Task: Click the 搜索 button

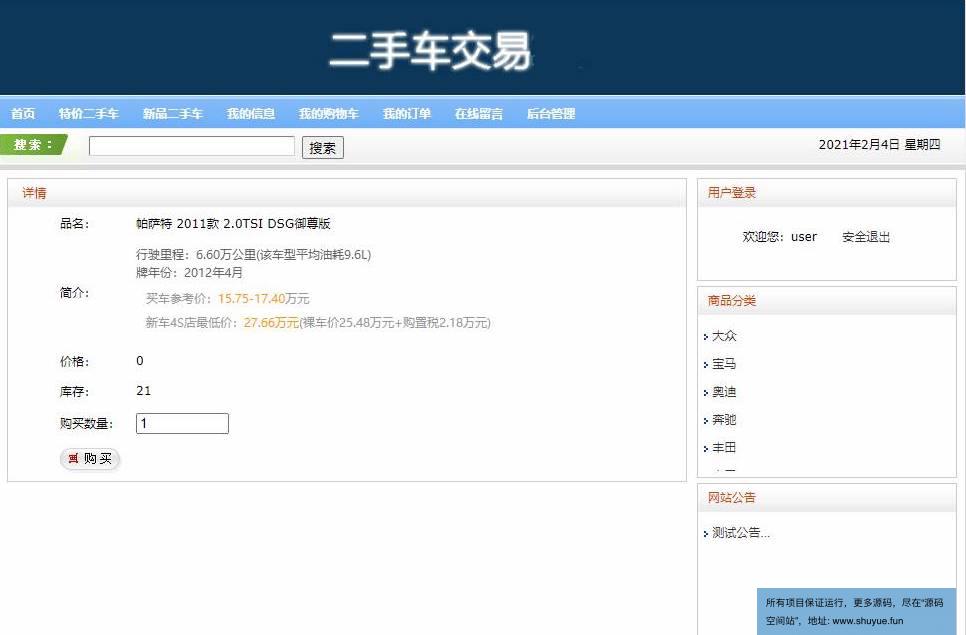Action: pyautogui.click(x=323, y=148)
